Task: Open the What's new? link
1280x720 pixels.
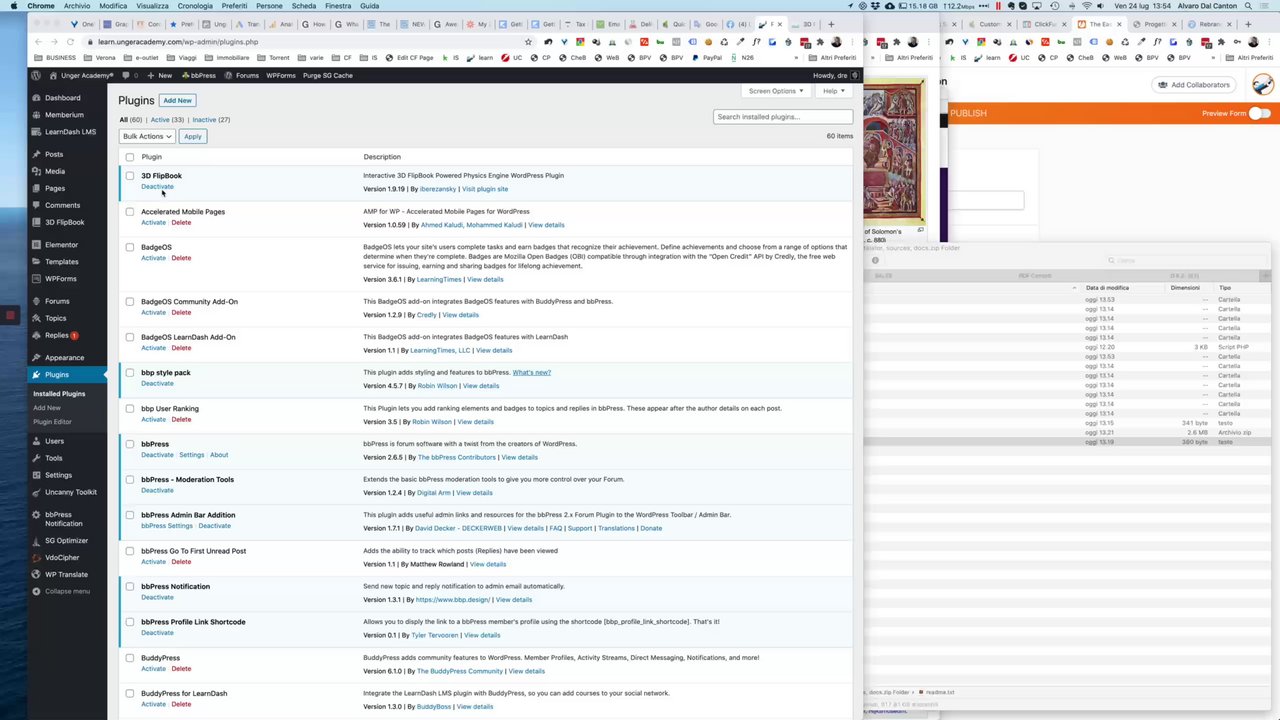Action: 532,372
